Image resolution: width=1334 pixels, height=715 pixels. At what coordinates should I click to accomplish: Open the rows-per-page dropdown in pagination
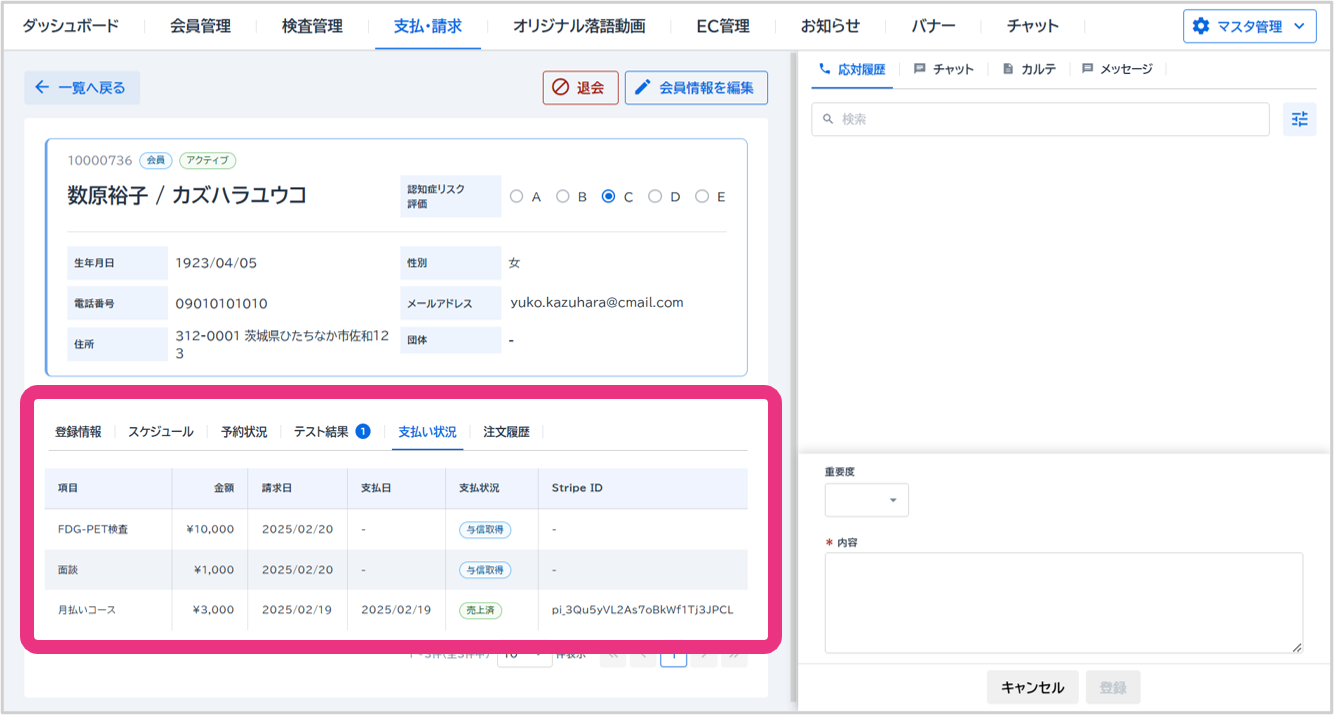click(524, 655)
